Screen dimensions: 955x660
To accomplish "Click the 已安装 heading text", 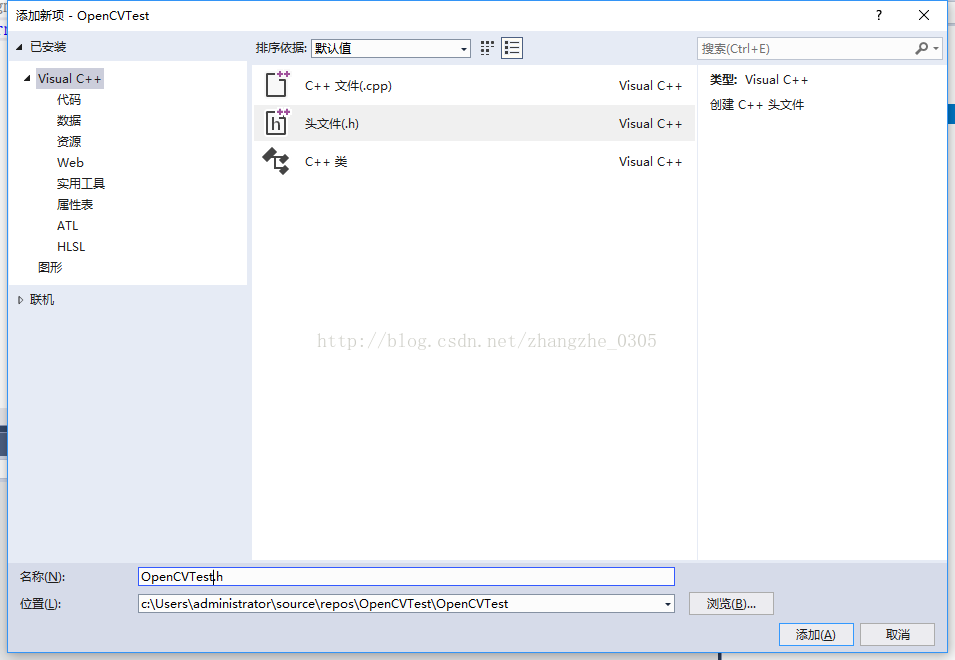I will tap(48, 47).
